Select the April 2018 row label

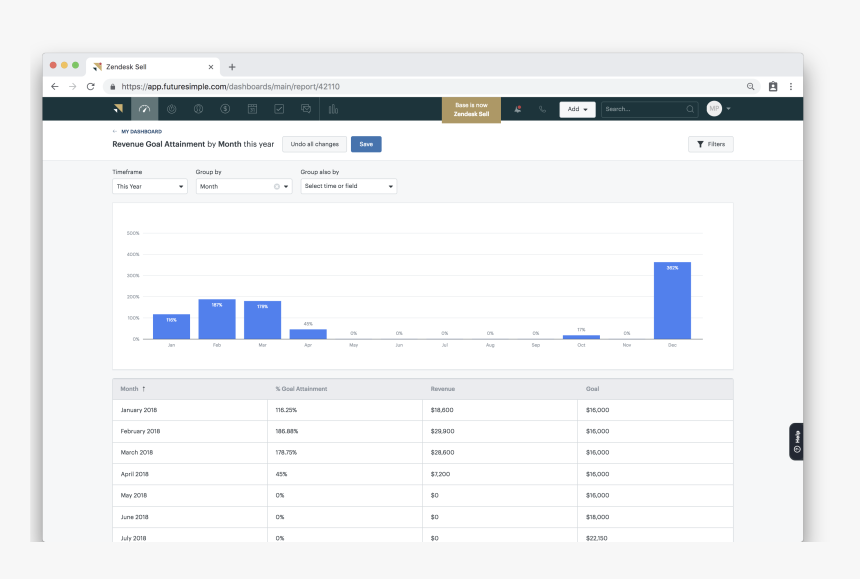134,474
